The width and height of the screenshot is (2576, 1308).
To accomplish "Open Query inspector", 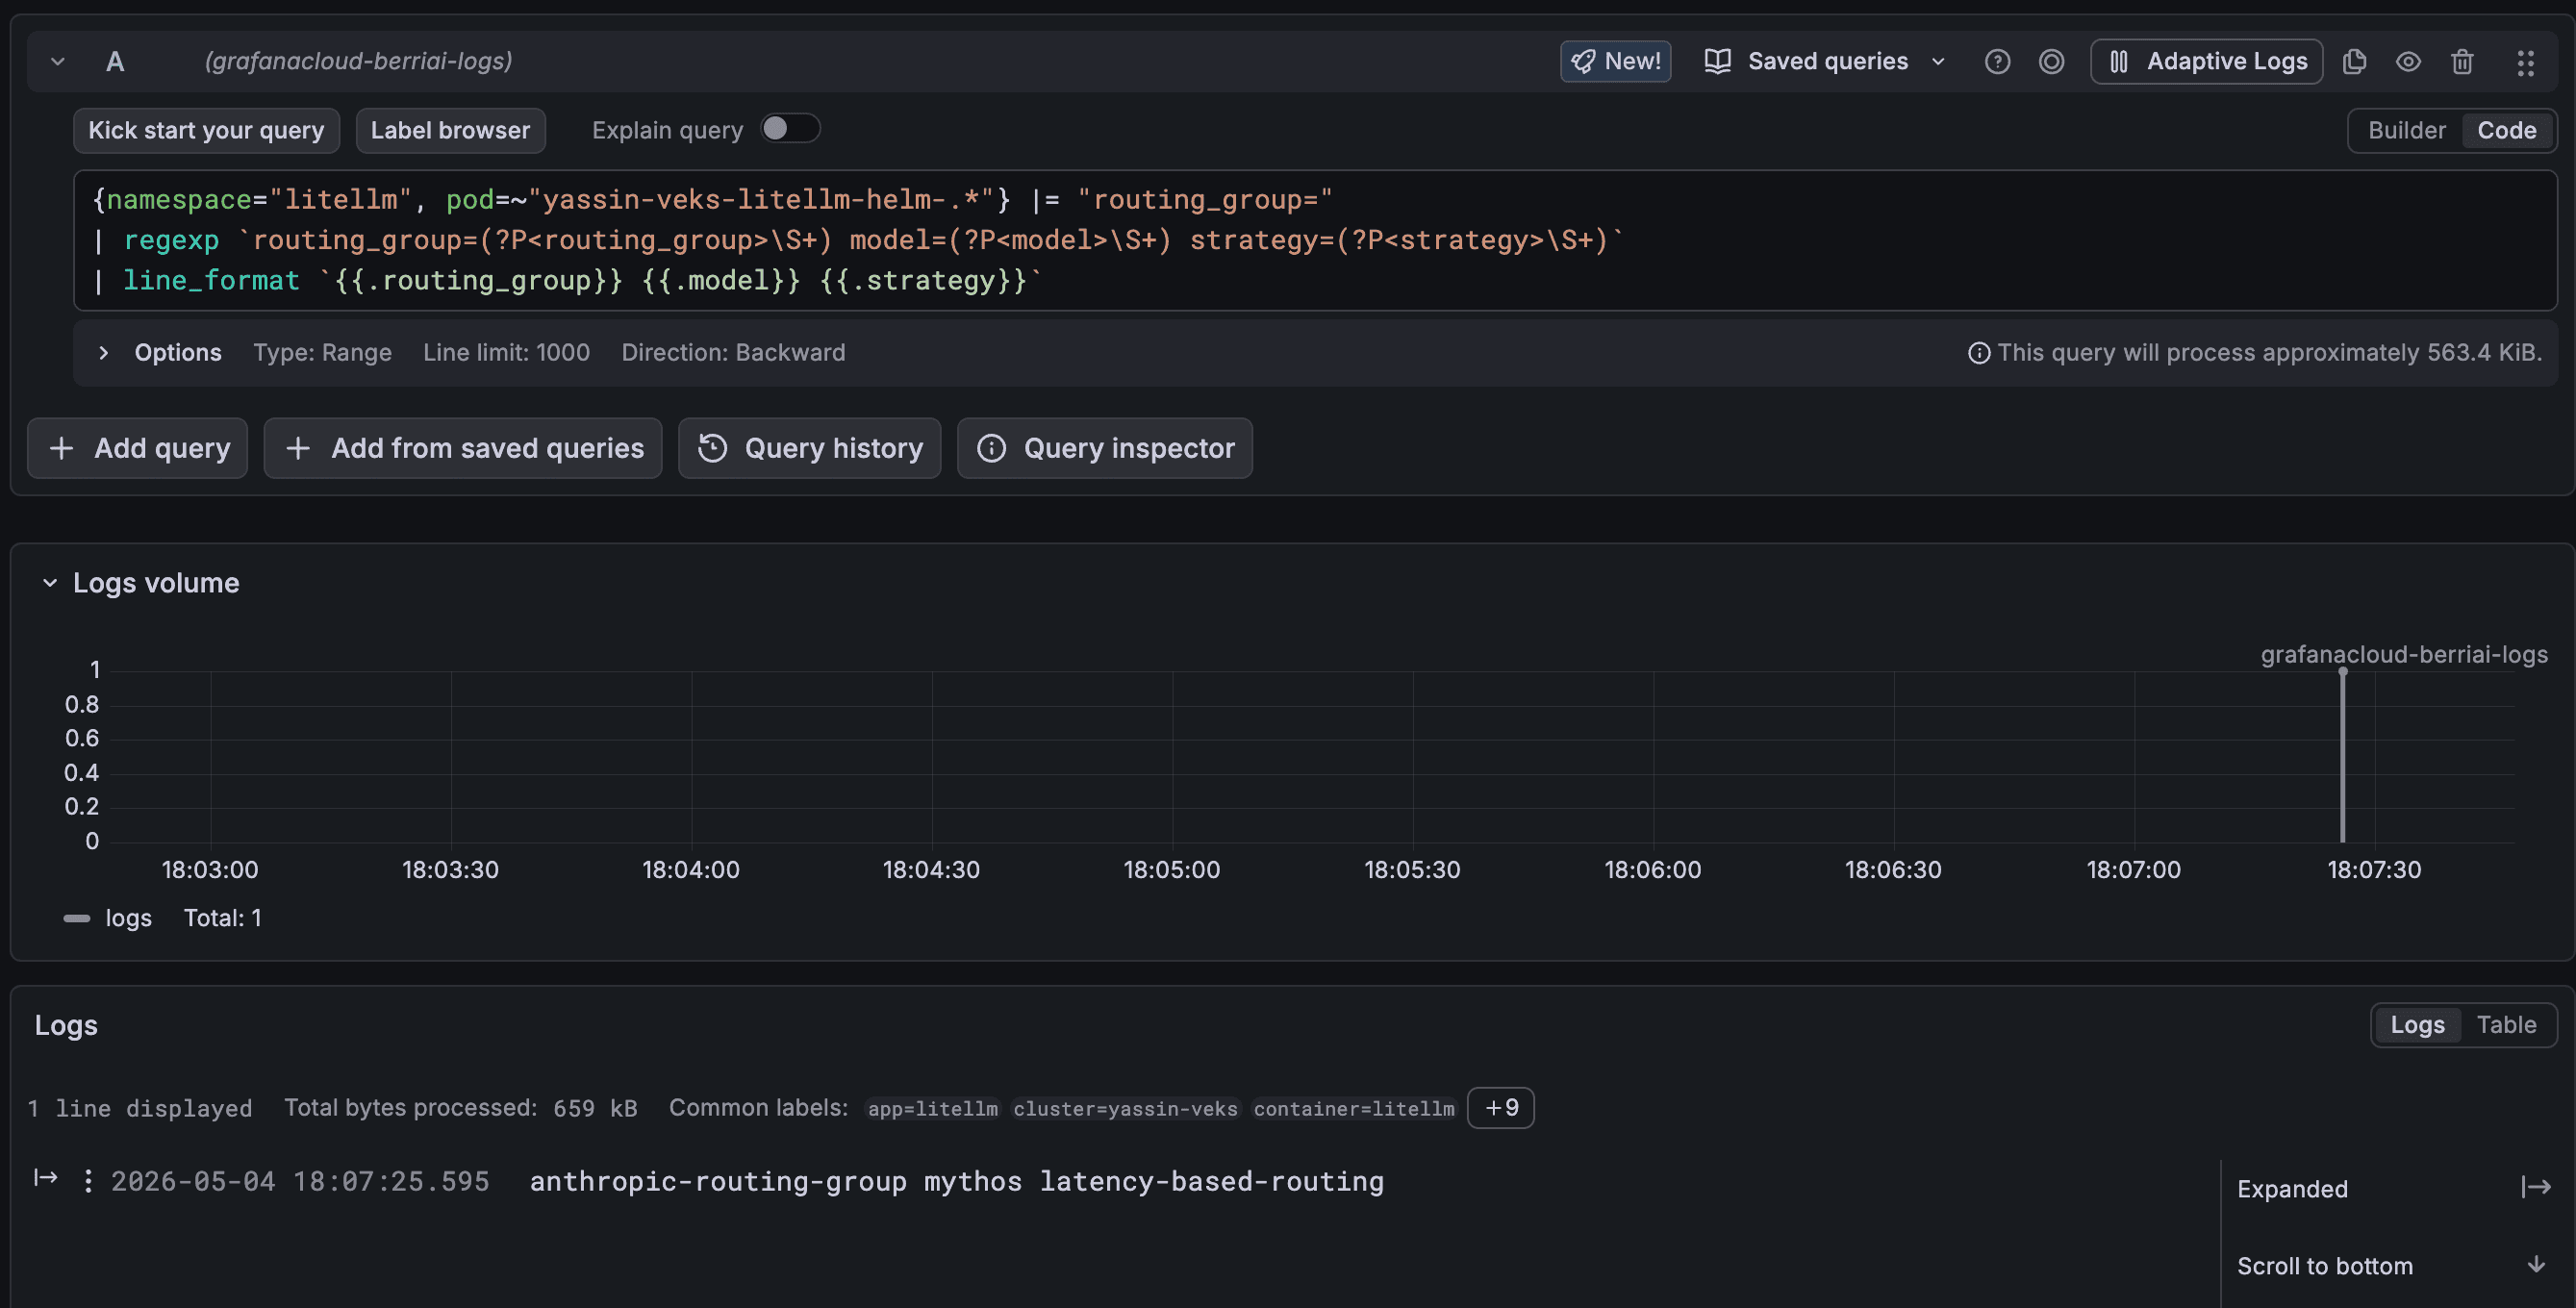I will coord(1104,448).
